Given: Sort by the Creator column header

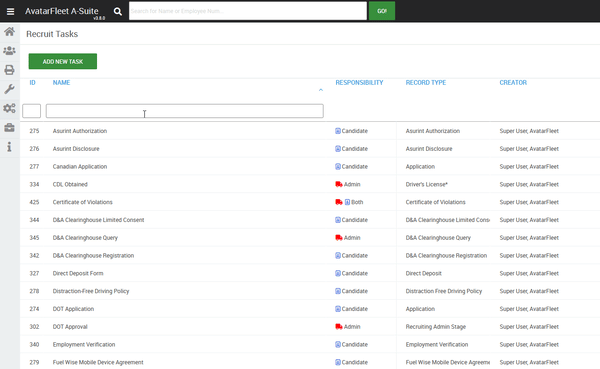Looking at the screenshot, I should click(513, 83).
